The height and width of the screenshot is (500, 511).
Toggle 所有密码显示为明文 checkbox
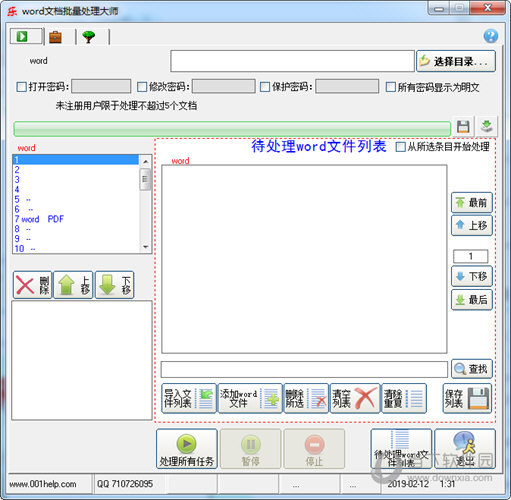coord(391,87)
